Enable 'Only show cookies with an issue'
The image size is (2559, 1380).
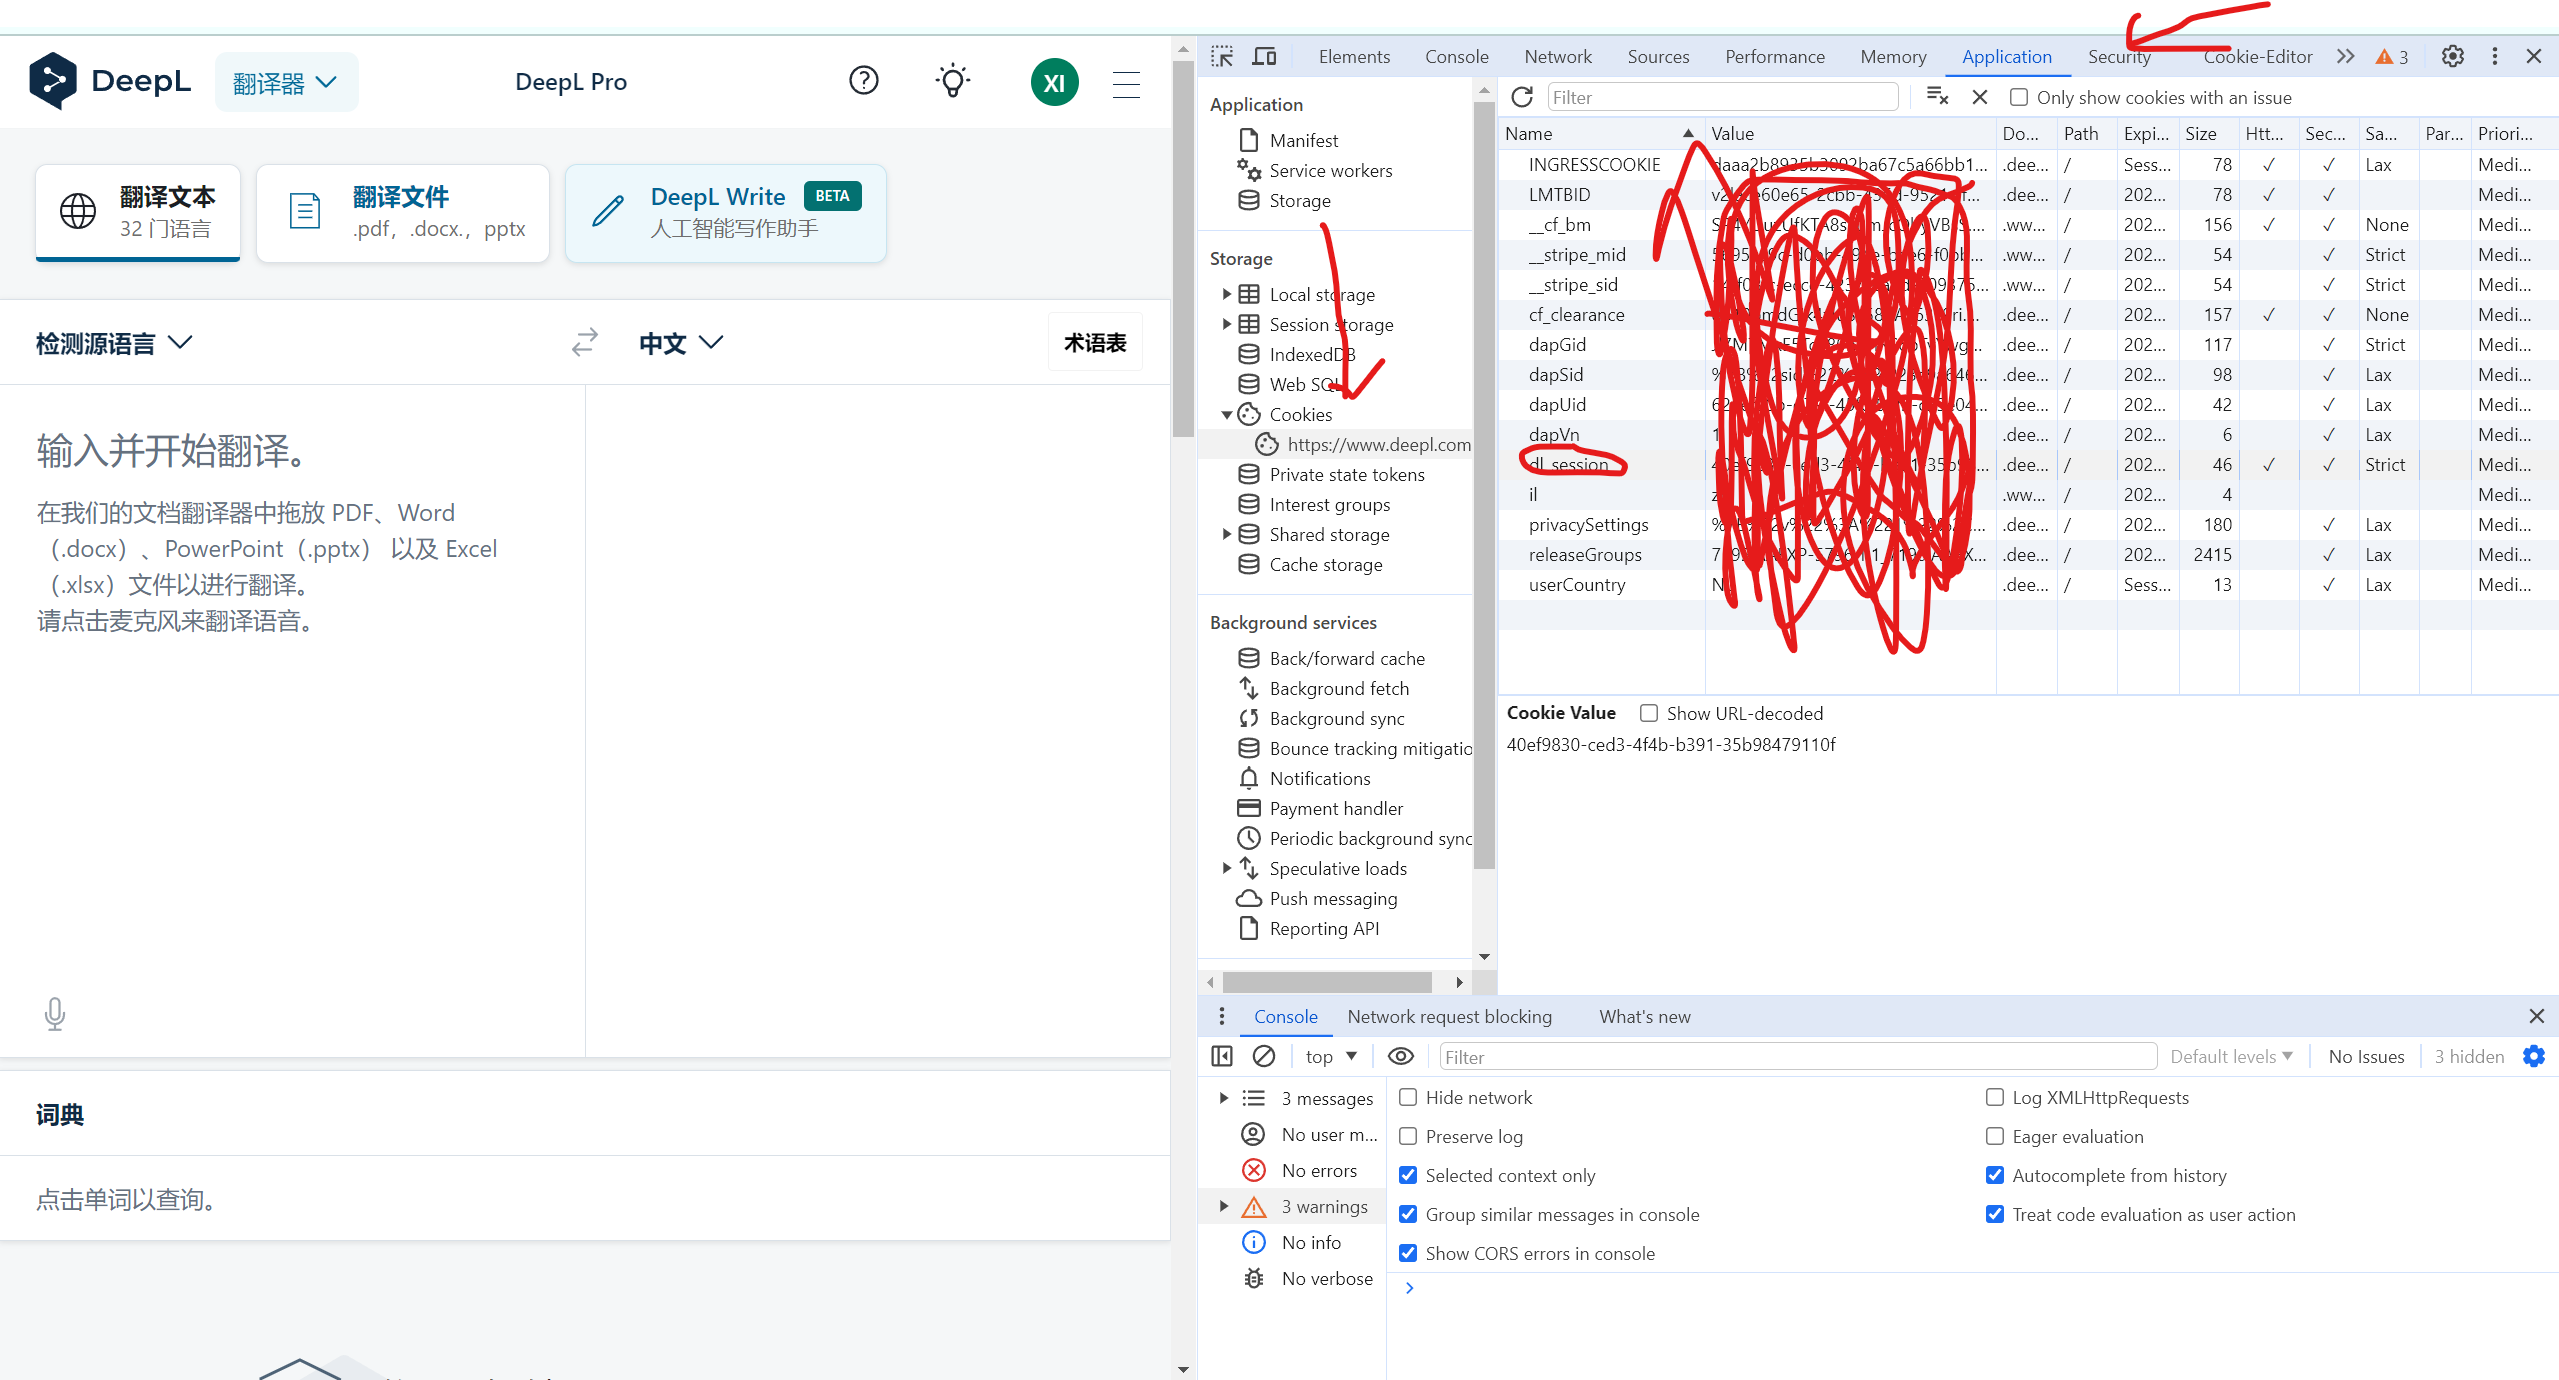tap(2019, 97)
